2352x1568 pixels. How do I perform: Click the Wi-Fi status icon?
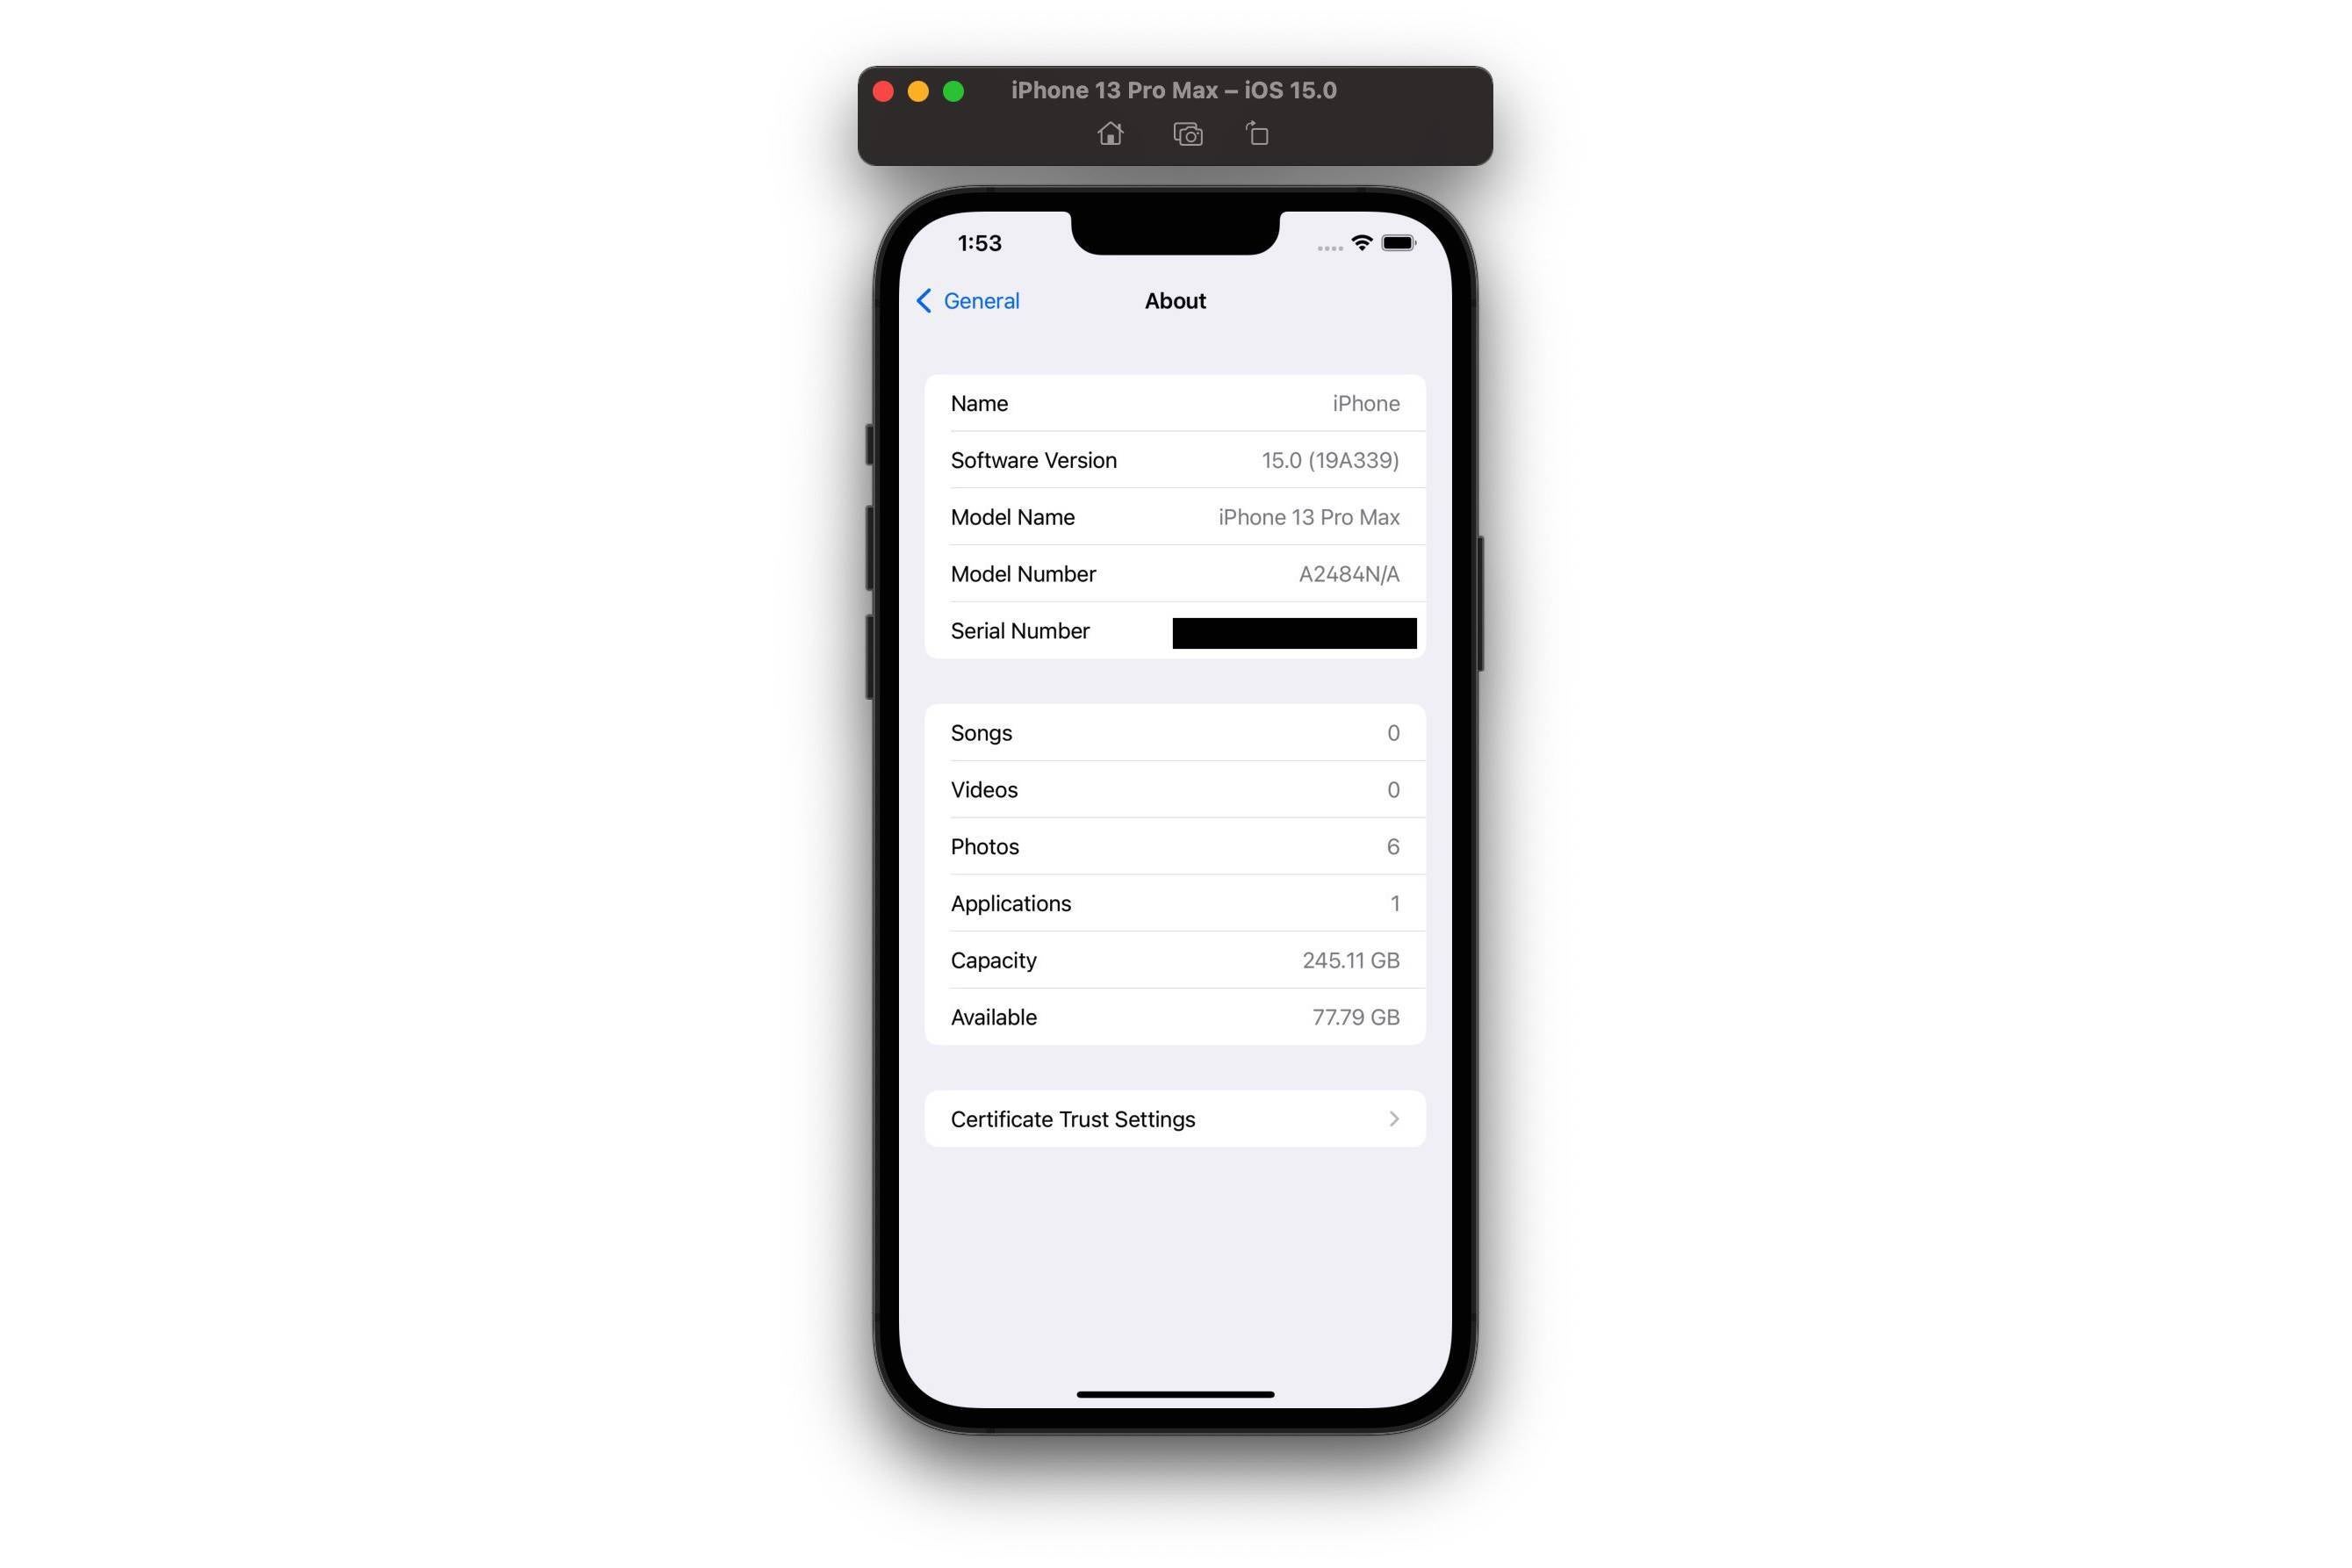tap(1362, 241)
